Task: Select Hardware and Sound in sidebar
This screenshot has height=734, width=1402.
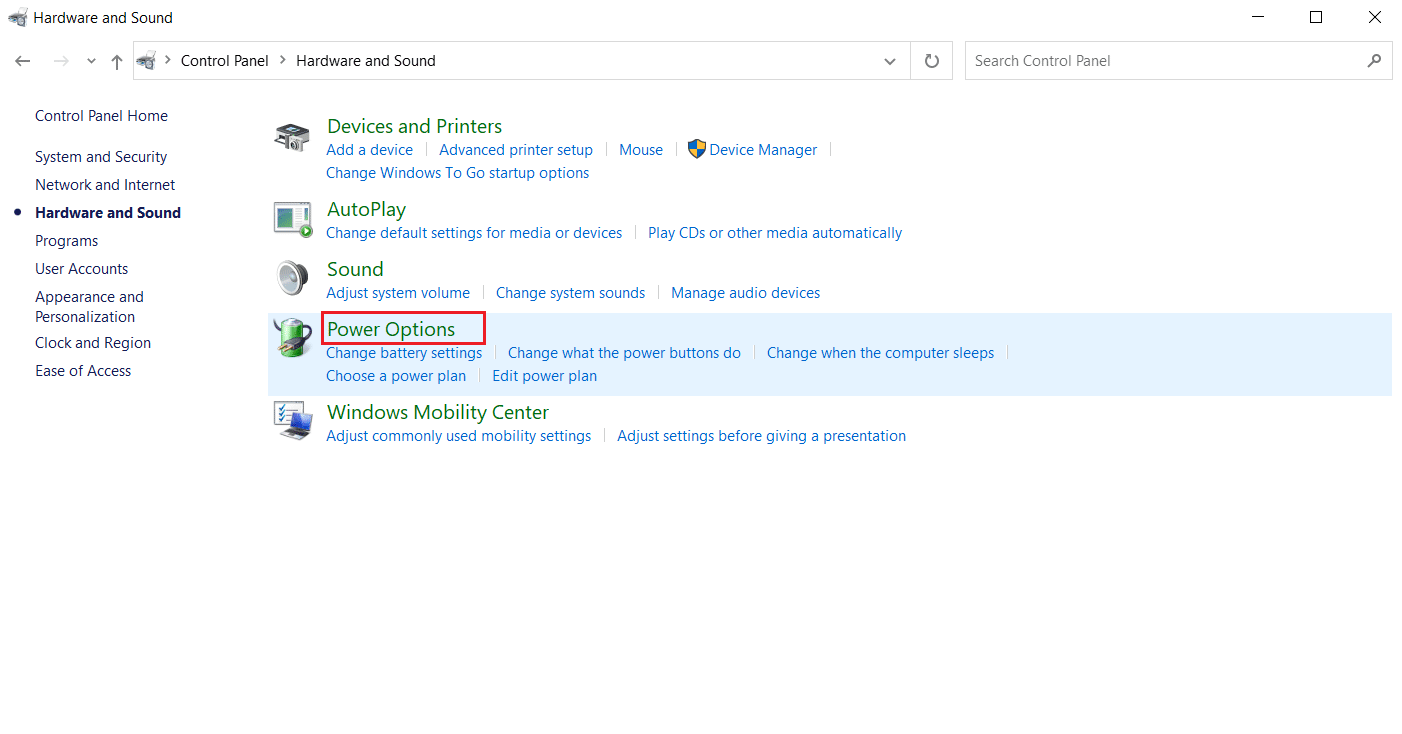Action: [108, 213]
